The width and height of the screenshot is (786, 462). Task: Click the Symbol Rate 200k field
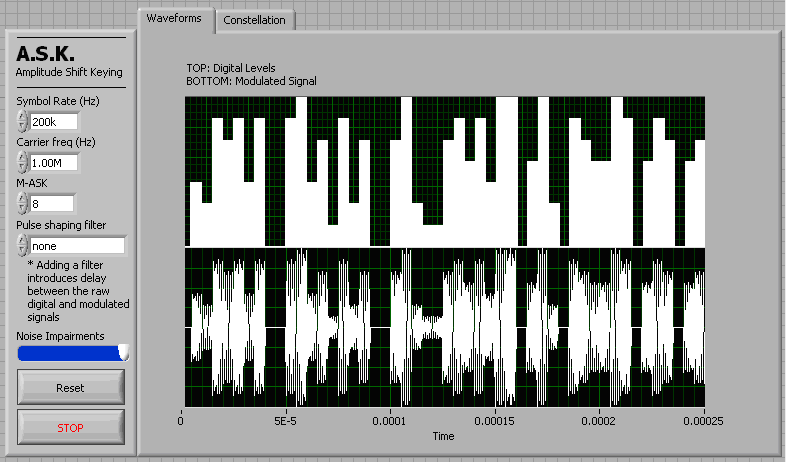[53, 122]
